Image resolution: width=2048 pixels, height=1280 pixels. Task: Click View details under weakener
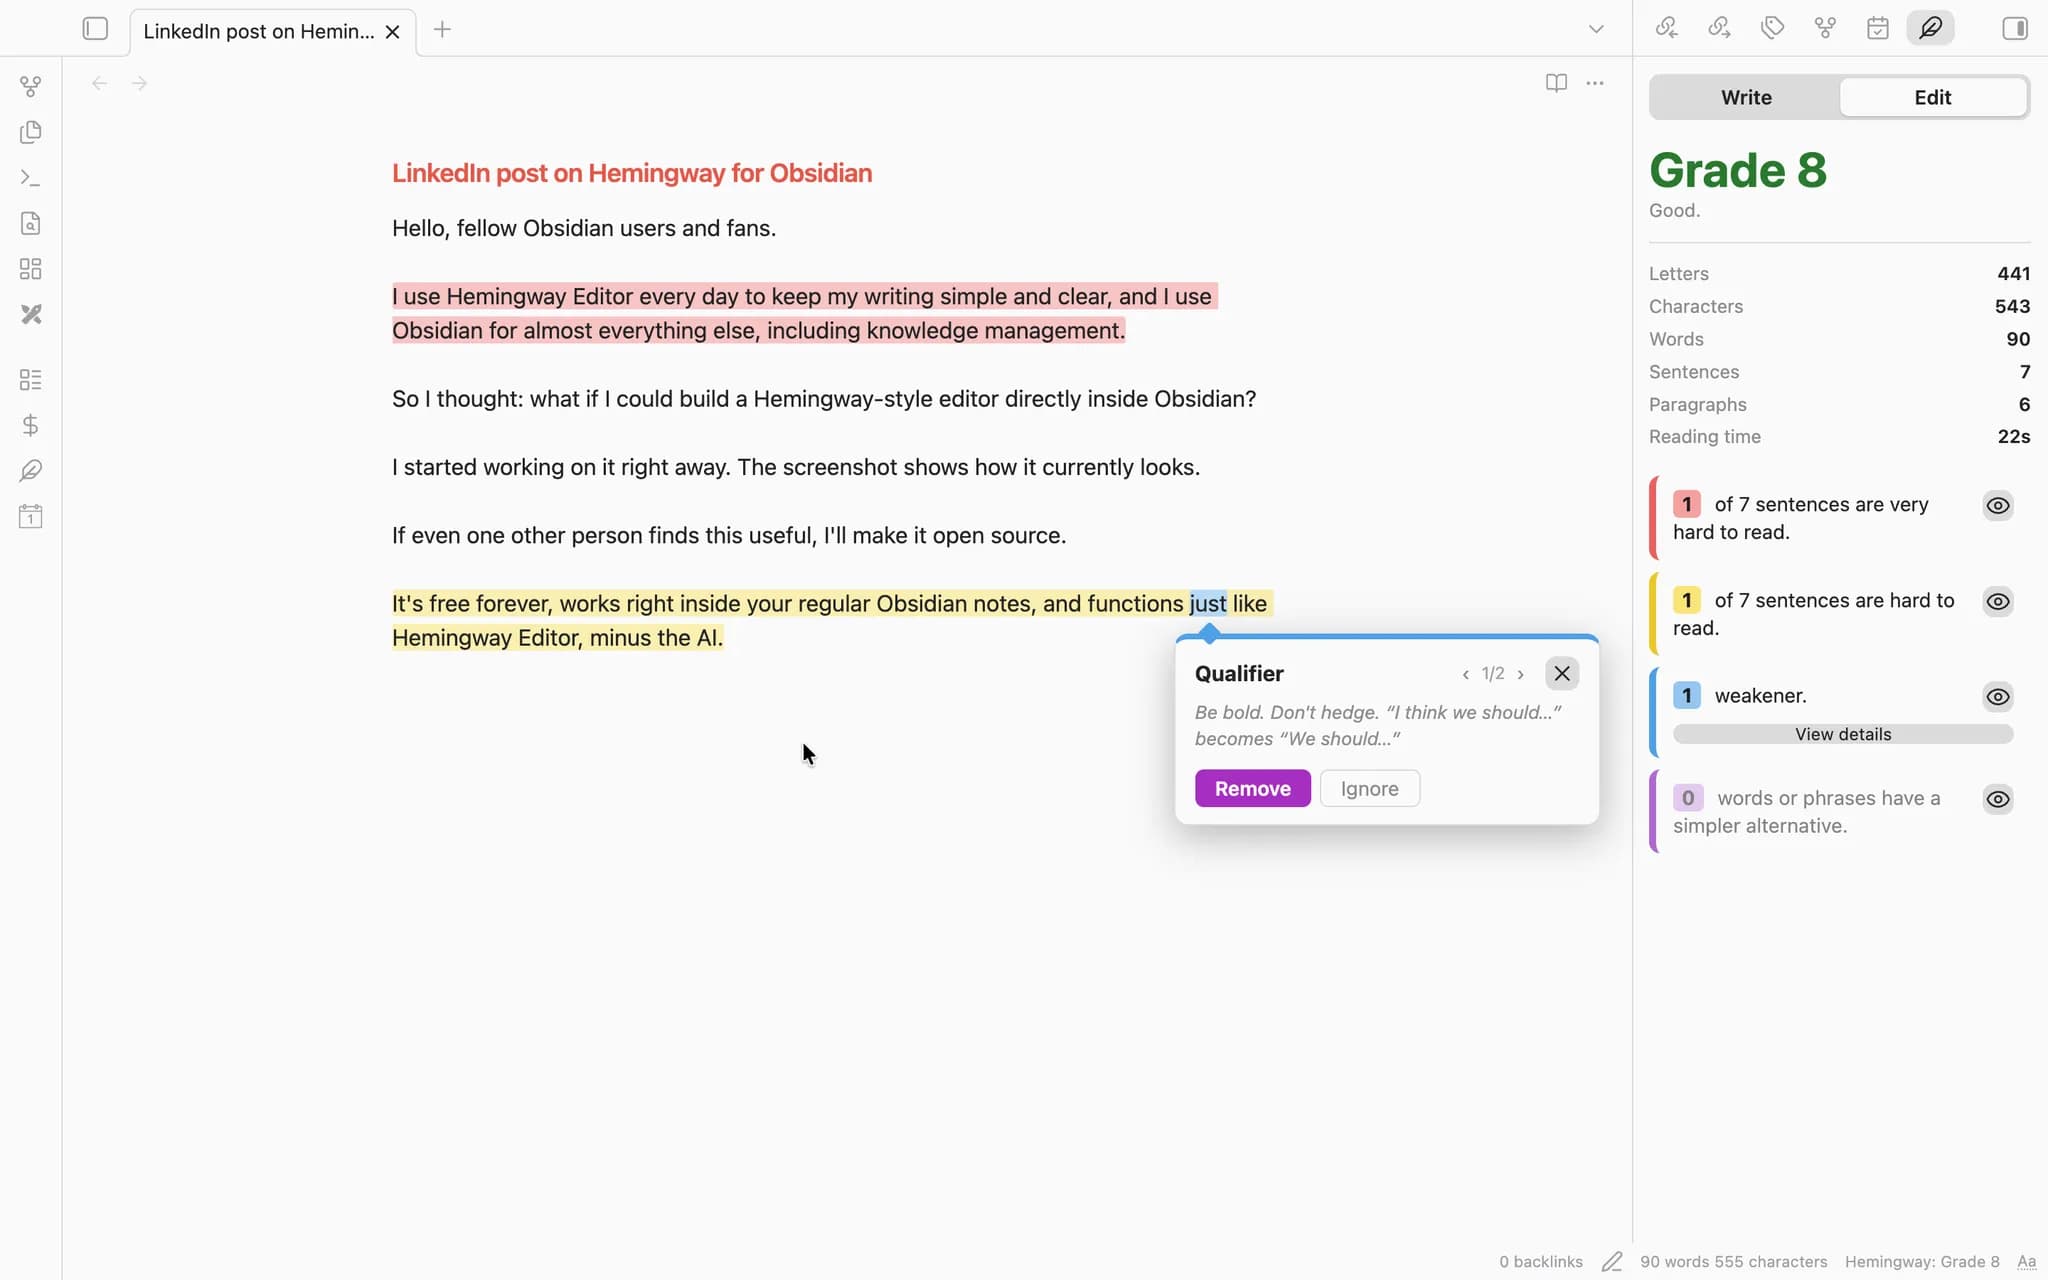click(1842, 735)
